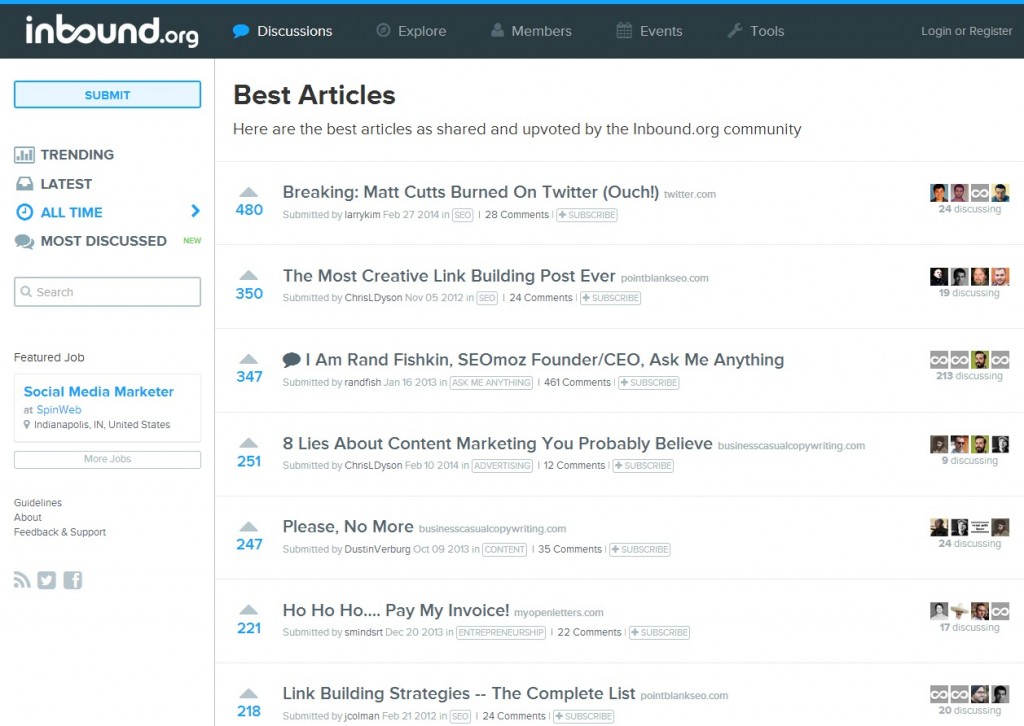The width and height of the screenshot is (1024, 726).
Task: Click the location pin icon by Indianapolis
Action: coord(27,424)
